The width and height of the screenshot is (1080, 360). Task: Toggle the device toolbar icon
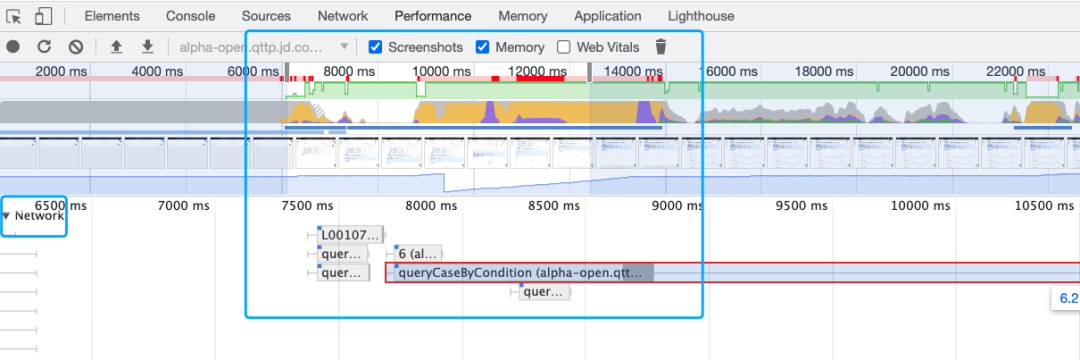pyautogui.click(x=43, y=16)
